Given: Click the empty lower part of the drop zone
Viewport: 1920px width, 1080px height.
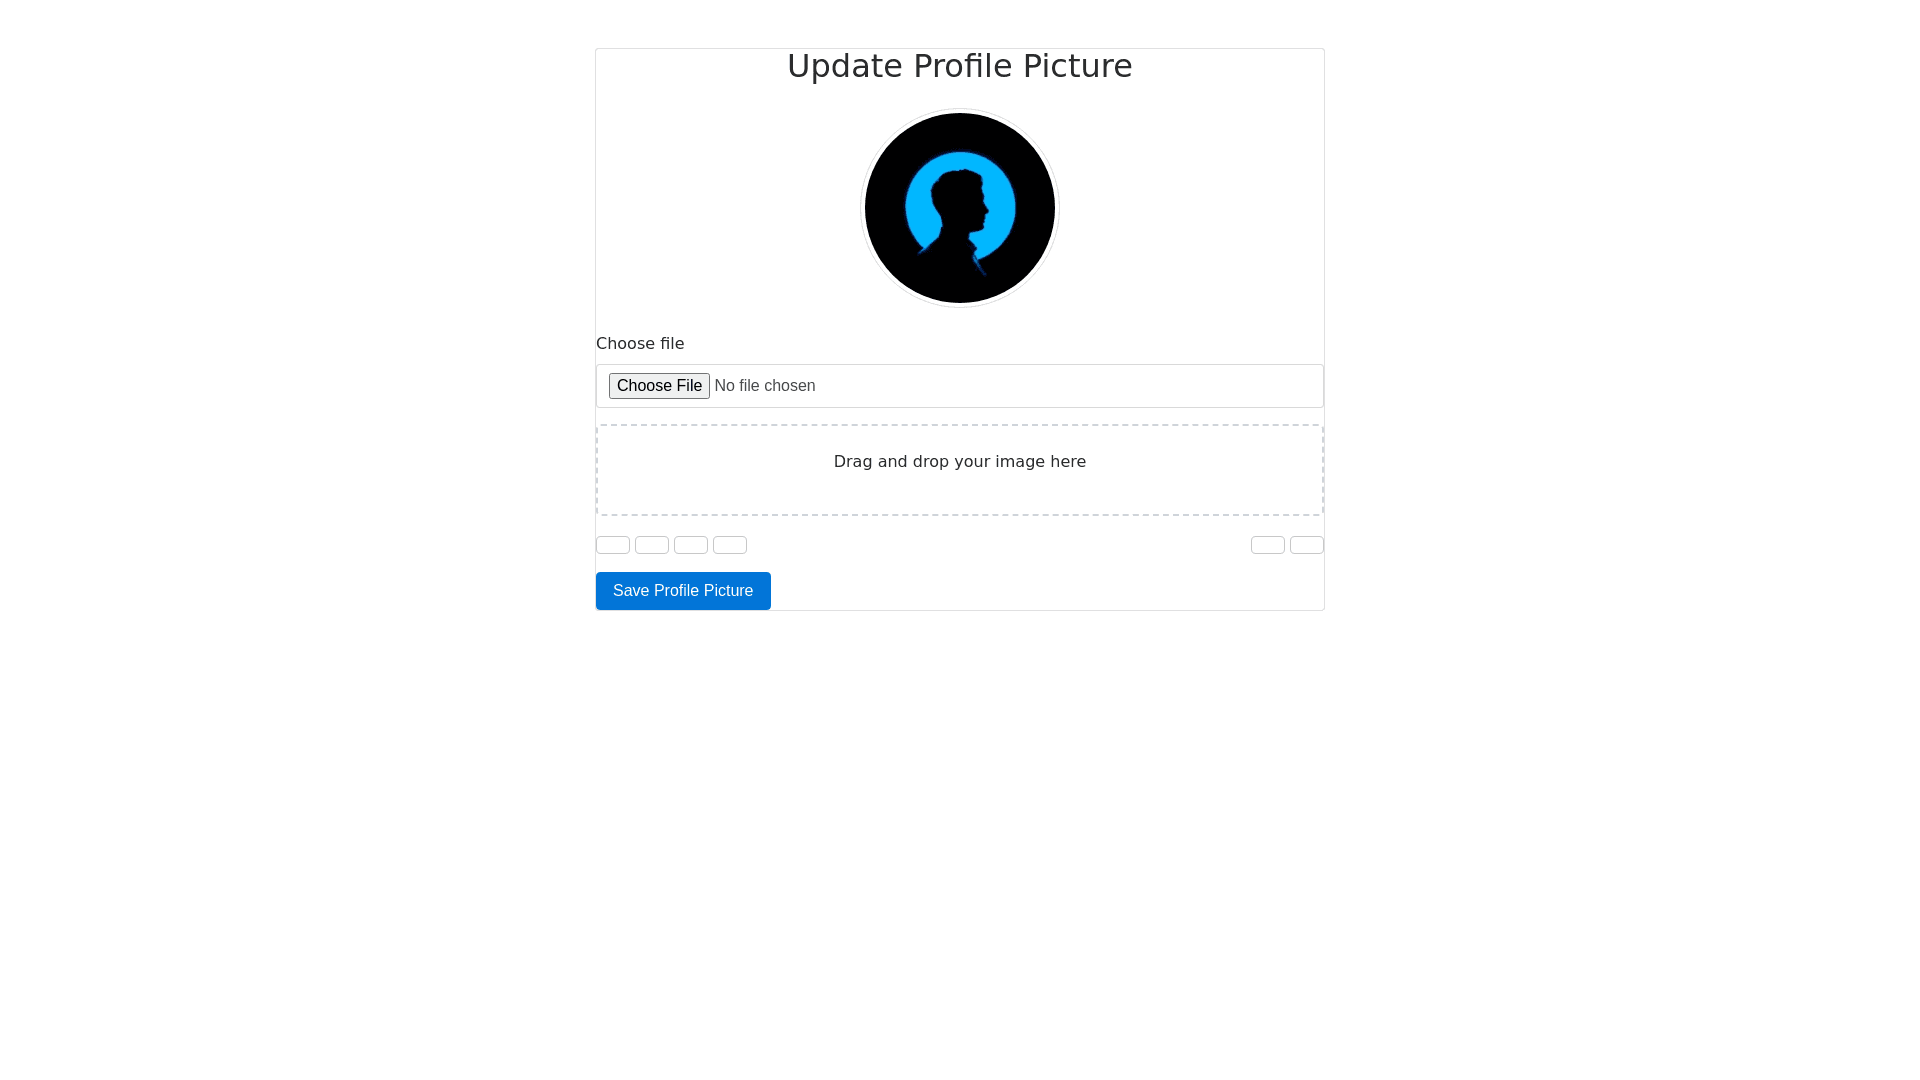Looking at the screenshot, I should pos(960,495).
